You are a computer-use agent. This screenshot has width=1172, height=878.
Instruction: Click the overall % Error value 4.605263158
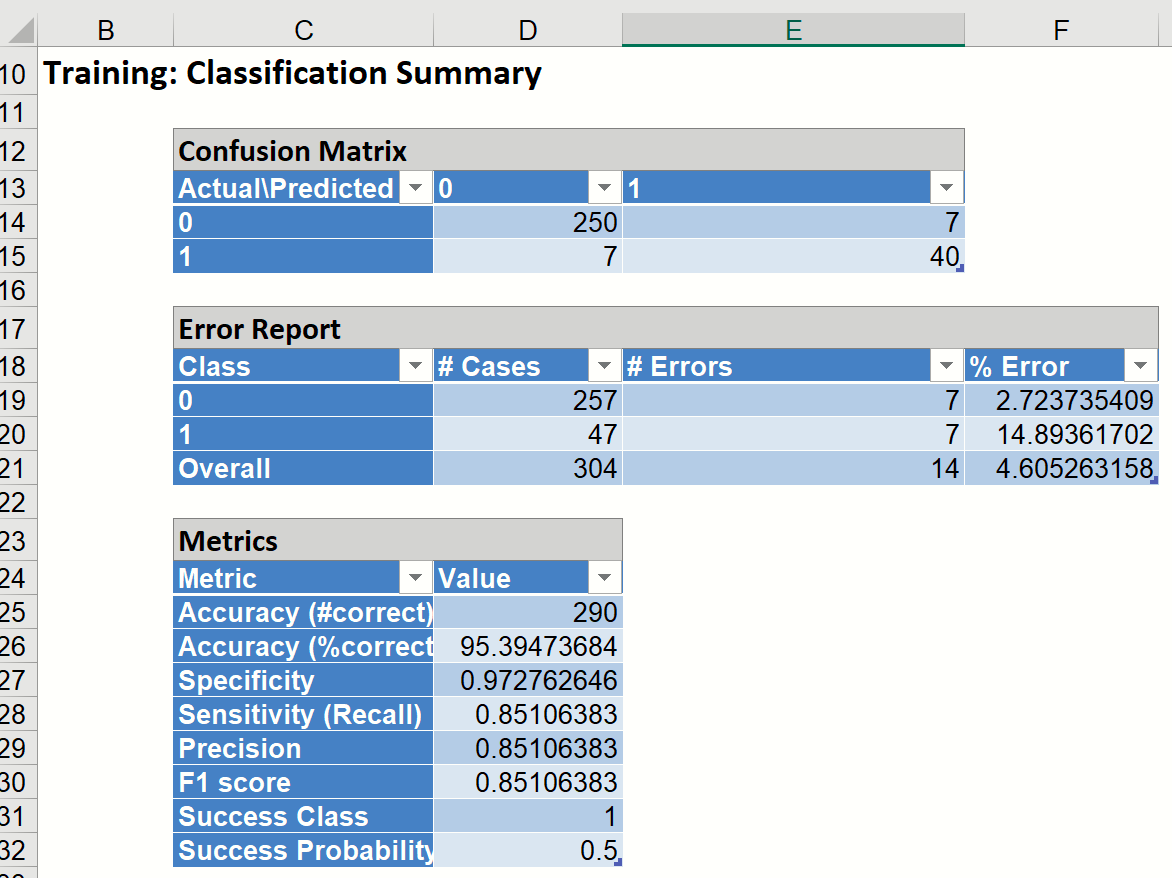click(x=1062, y=468)
